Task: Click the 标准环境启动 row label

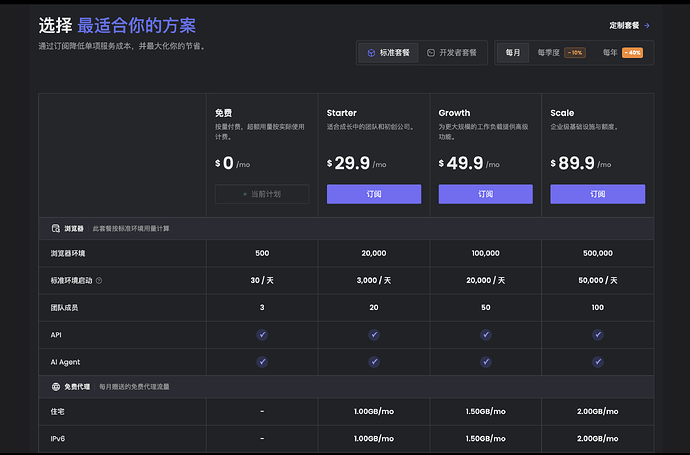Action: point(71,281)
